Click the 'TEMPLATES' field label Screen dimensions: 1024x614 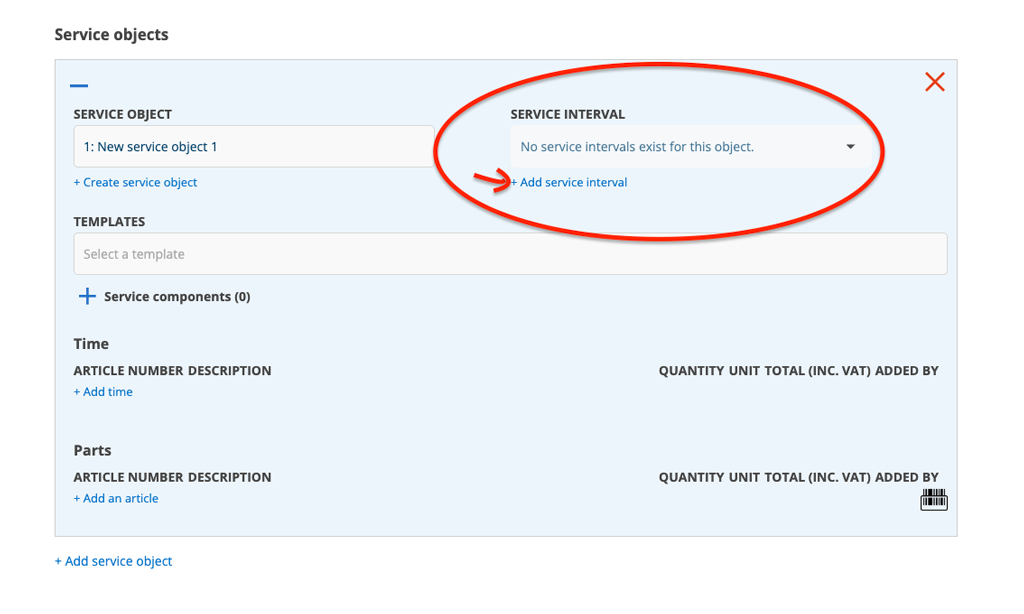[x=109, y=222]
